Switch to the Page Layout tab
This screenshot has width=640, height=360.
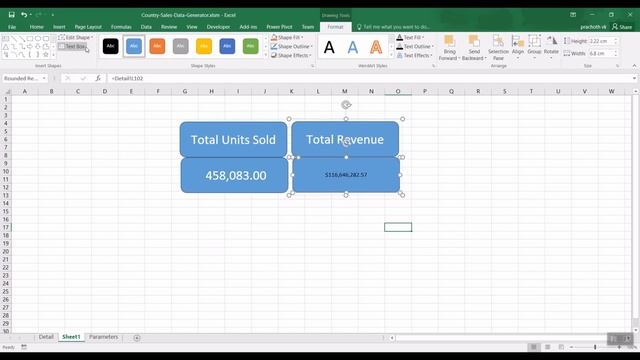click(x=88, y=27)
